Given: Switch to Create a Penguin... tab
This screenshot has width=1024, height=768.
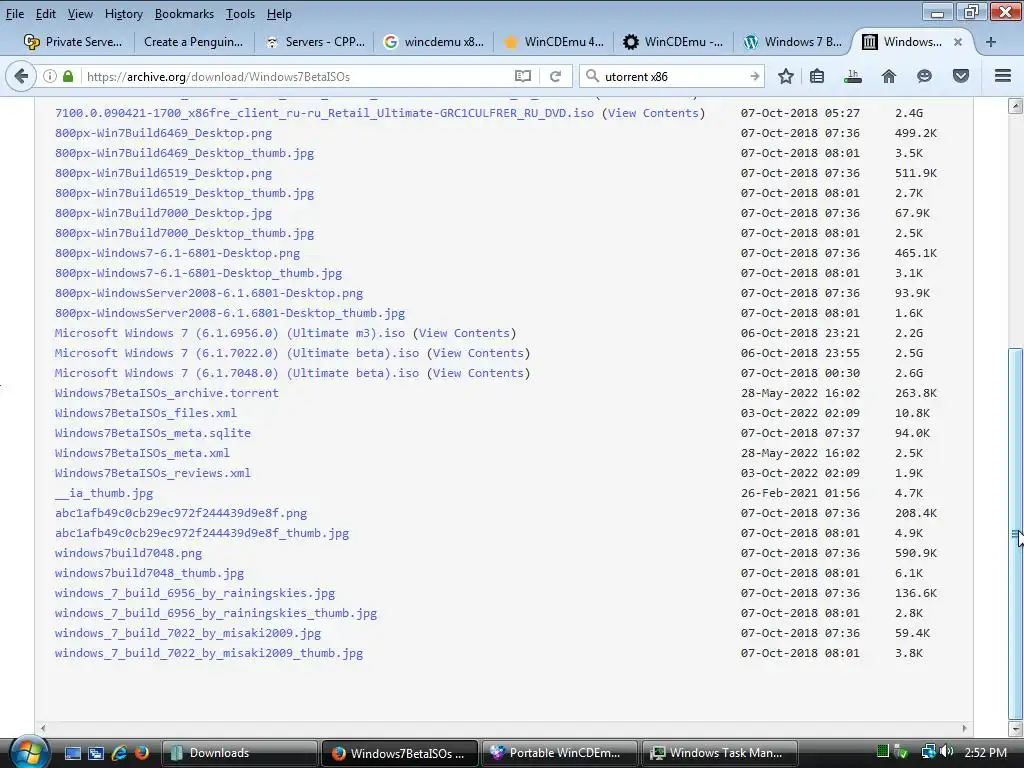Looking at the screenshot, I should (x=193, y=42).
